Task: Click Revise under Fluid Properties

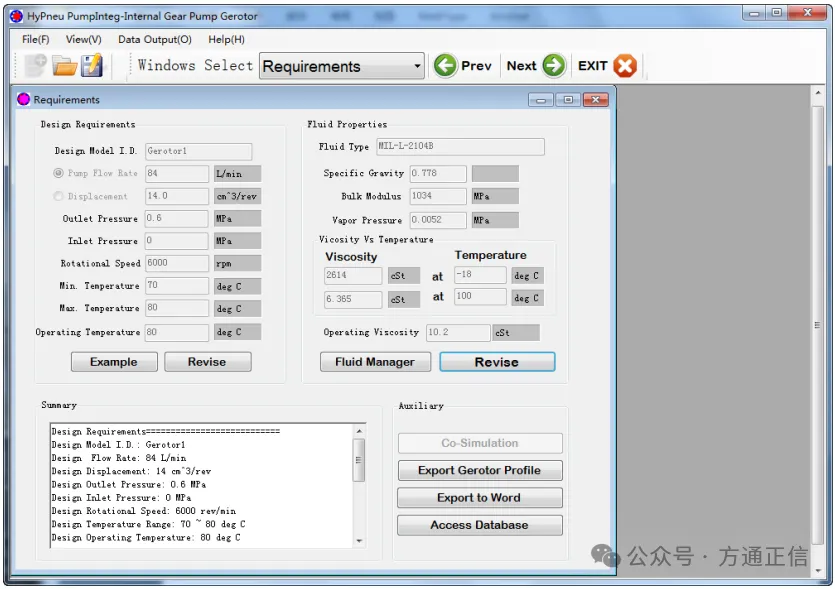Action: [x=497, y=362]
